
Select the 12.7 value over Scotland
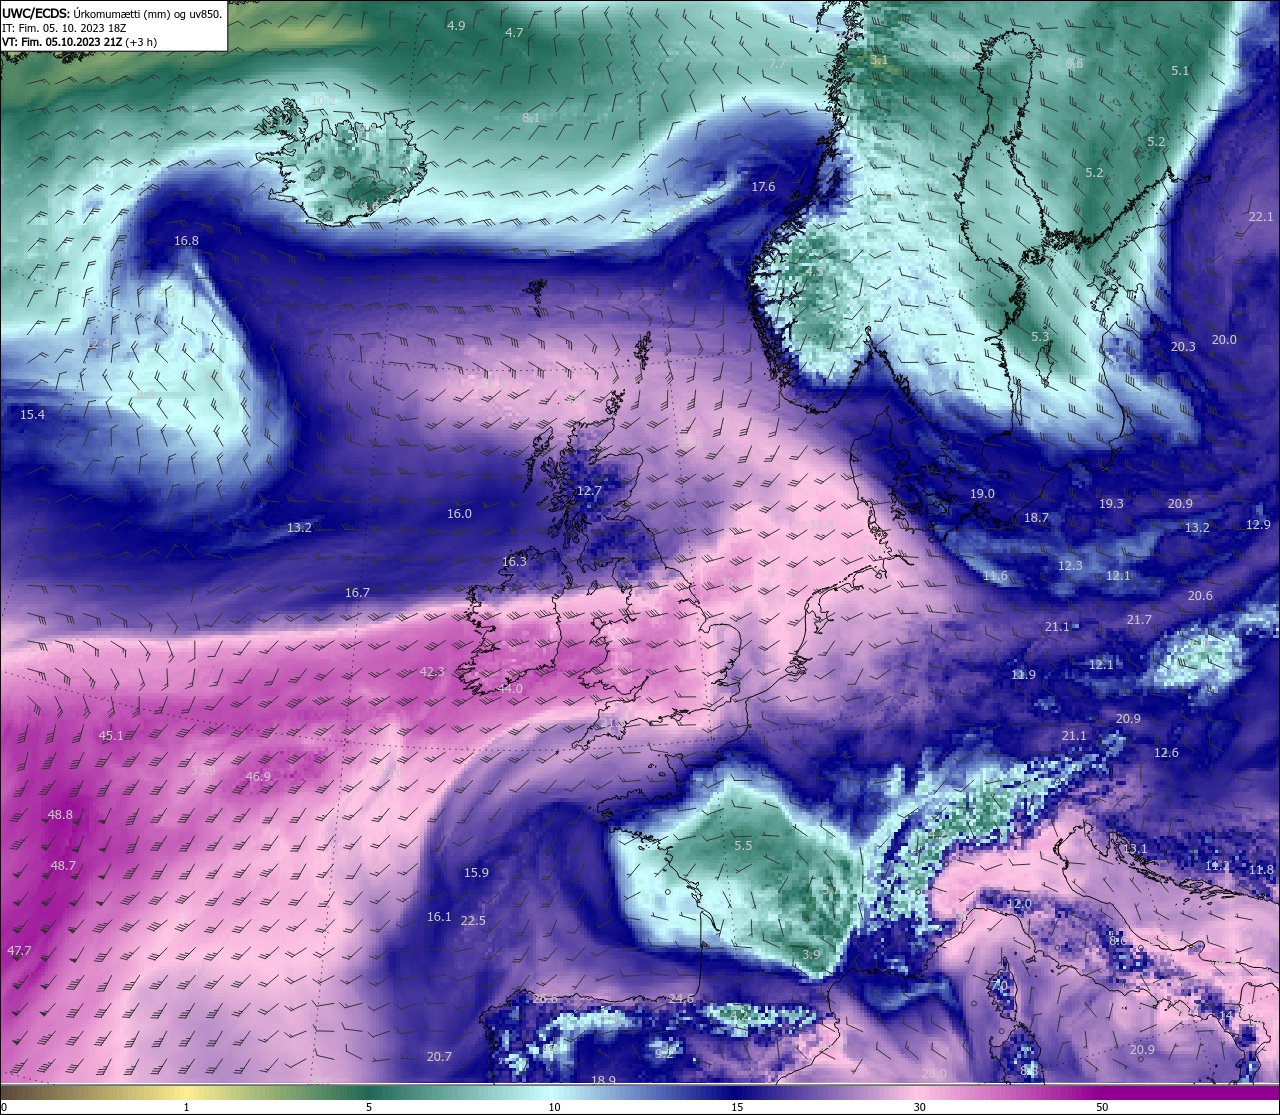[589, 490]
